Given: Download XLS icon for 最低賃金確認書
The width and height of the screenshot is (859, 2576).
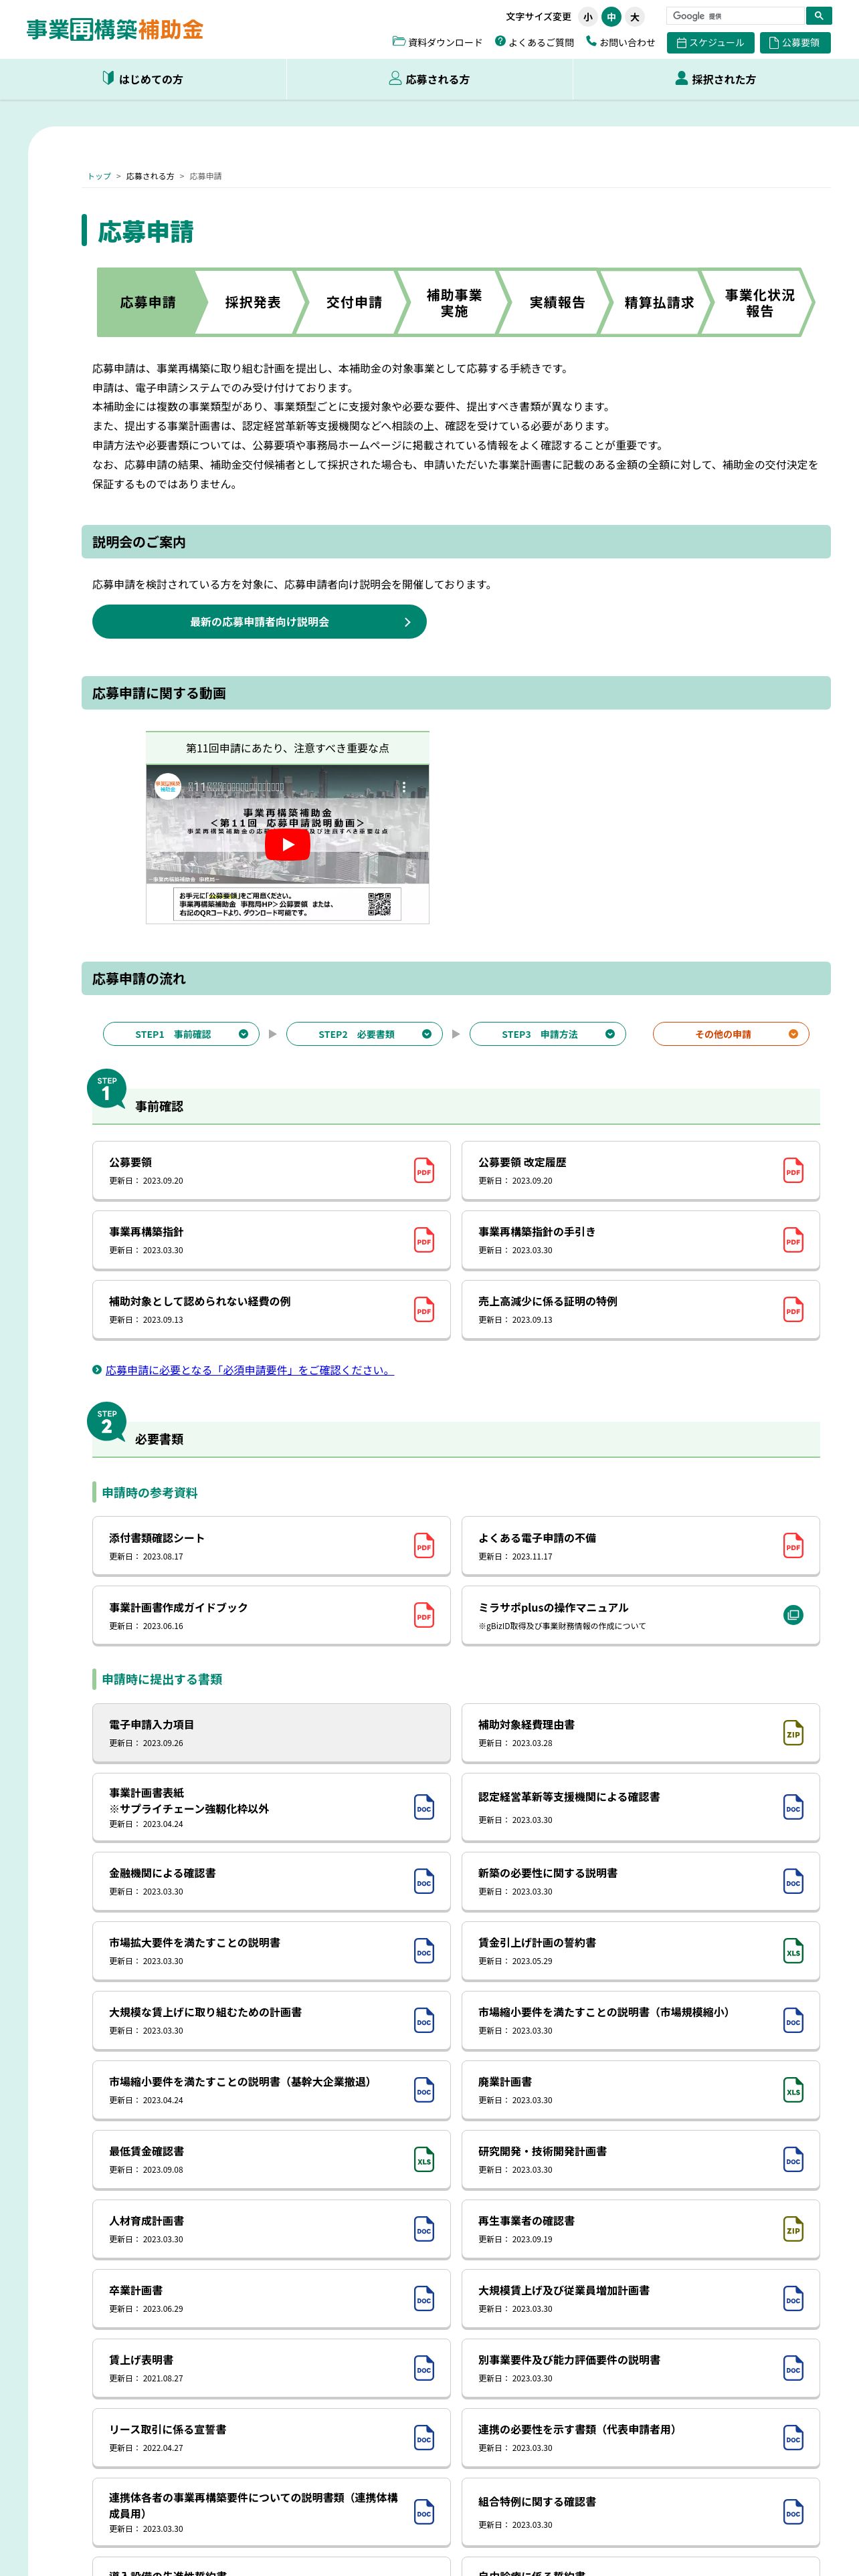Looking at the screenshot, I should (x=424, y=2160).
